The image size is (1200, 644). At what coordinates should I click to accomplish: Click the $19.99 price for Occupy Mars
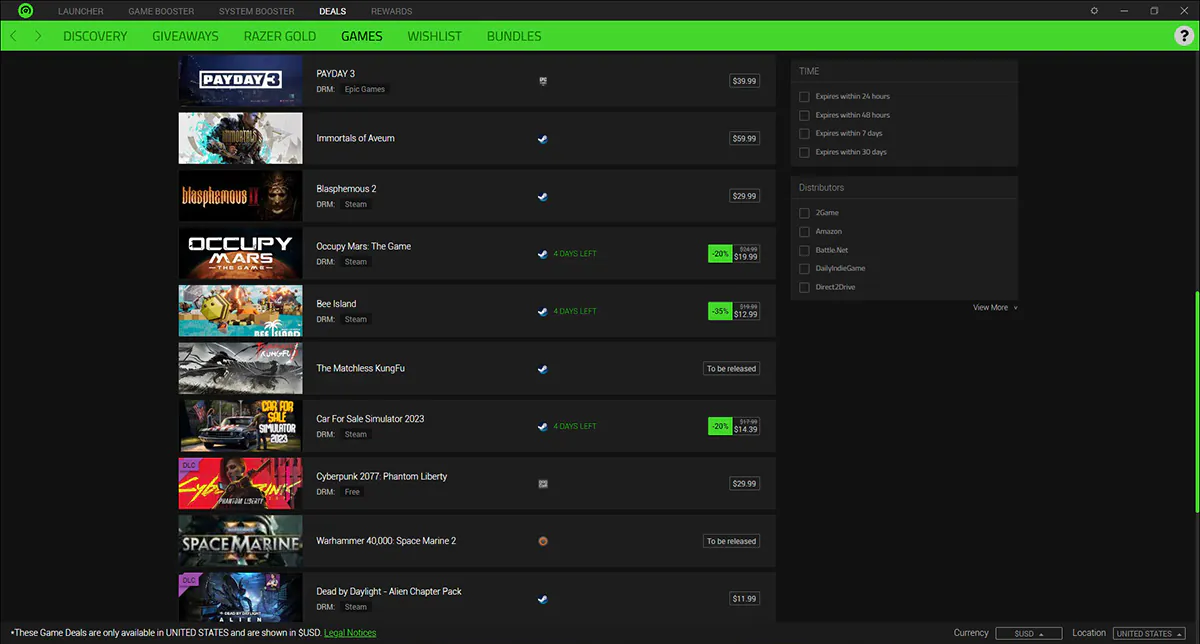tap(745, 257)
